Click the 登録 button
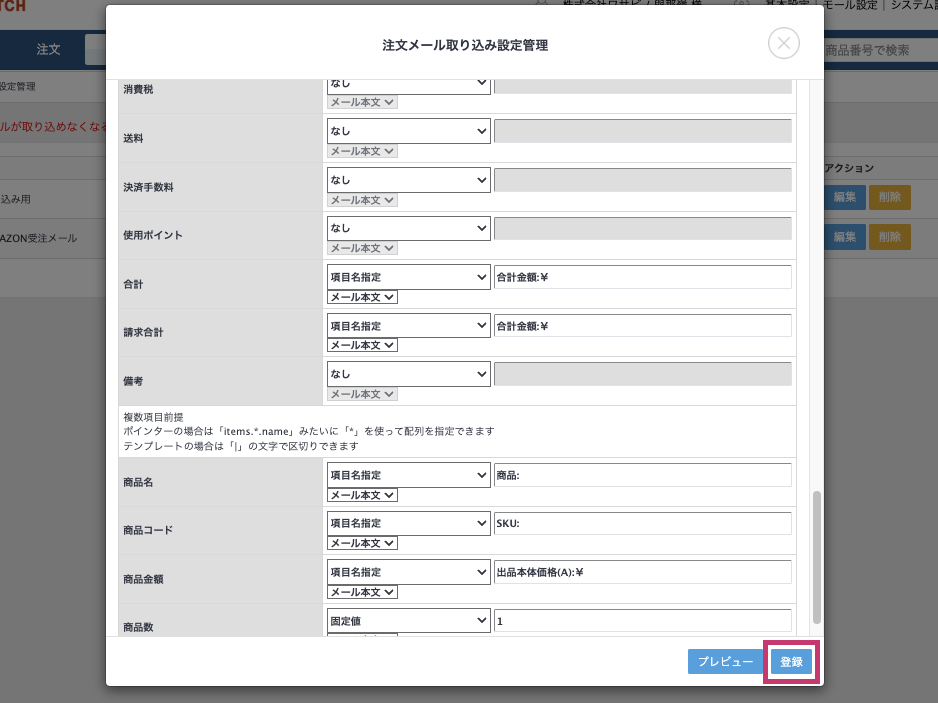 791,662
